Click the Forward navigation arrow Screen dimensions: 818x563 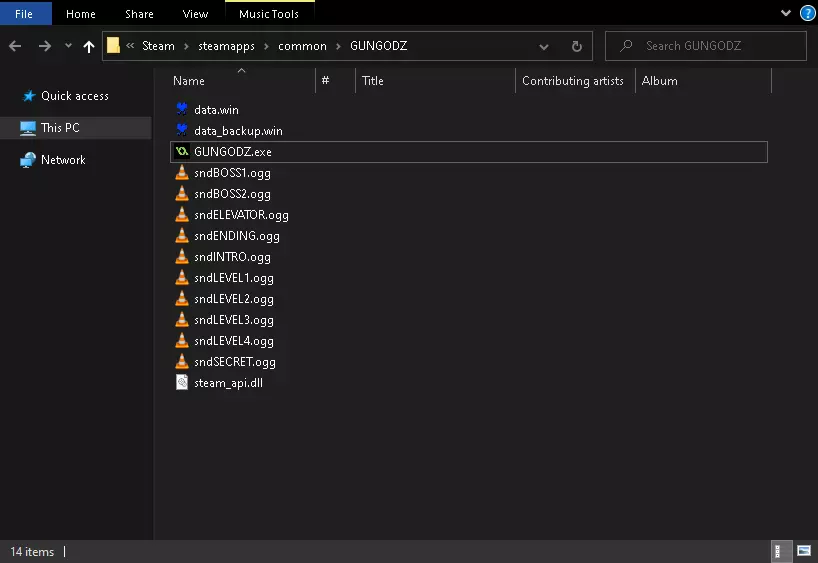pos(45,46)
